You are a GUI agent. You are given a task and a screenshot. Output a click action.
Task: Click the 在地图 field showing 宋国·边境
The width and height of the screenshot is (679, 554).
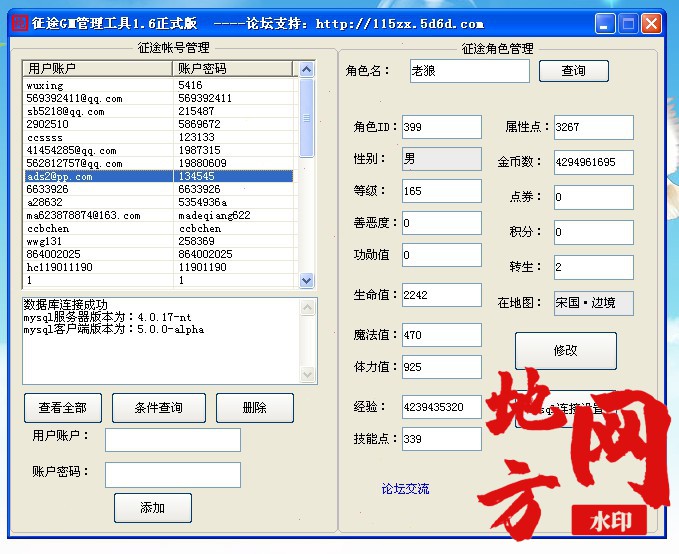[594, 303]
